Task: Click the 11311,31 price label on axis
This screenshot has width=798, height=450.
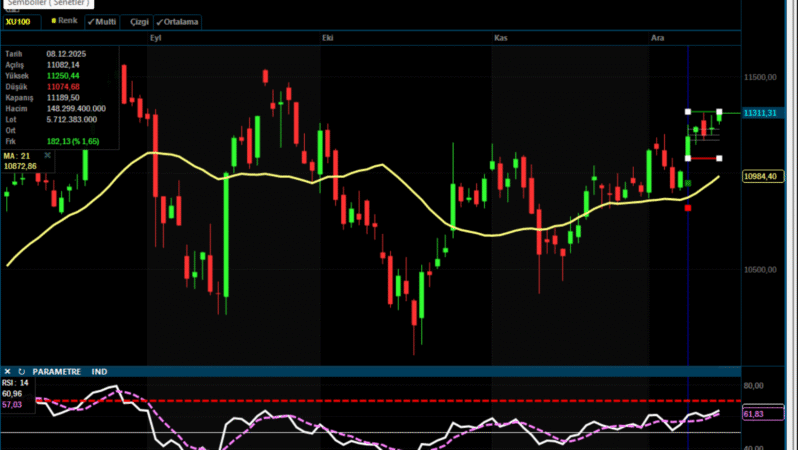Action: pyautogui.click(x=761, y=114)
